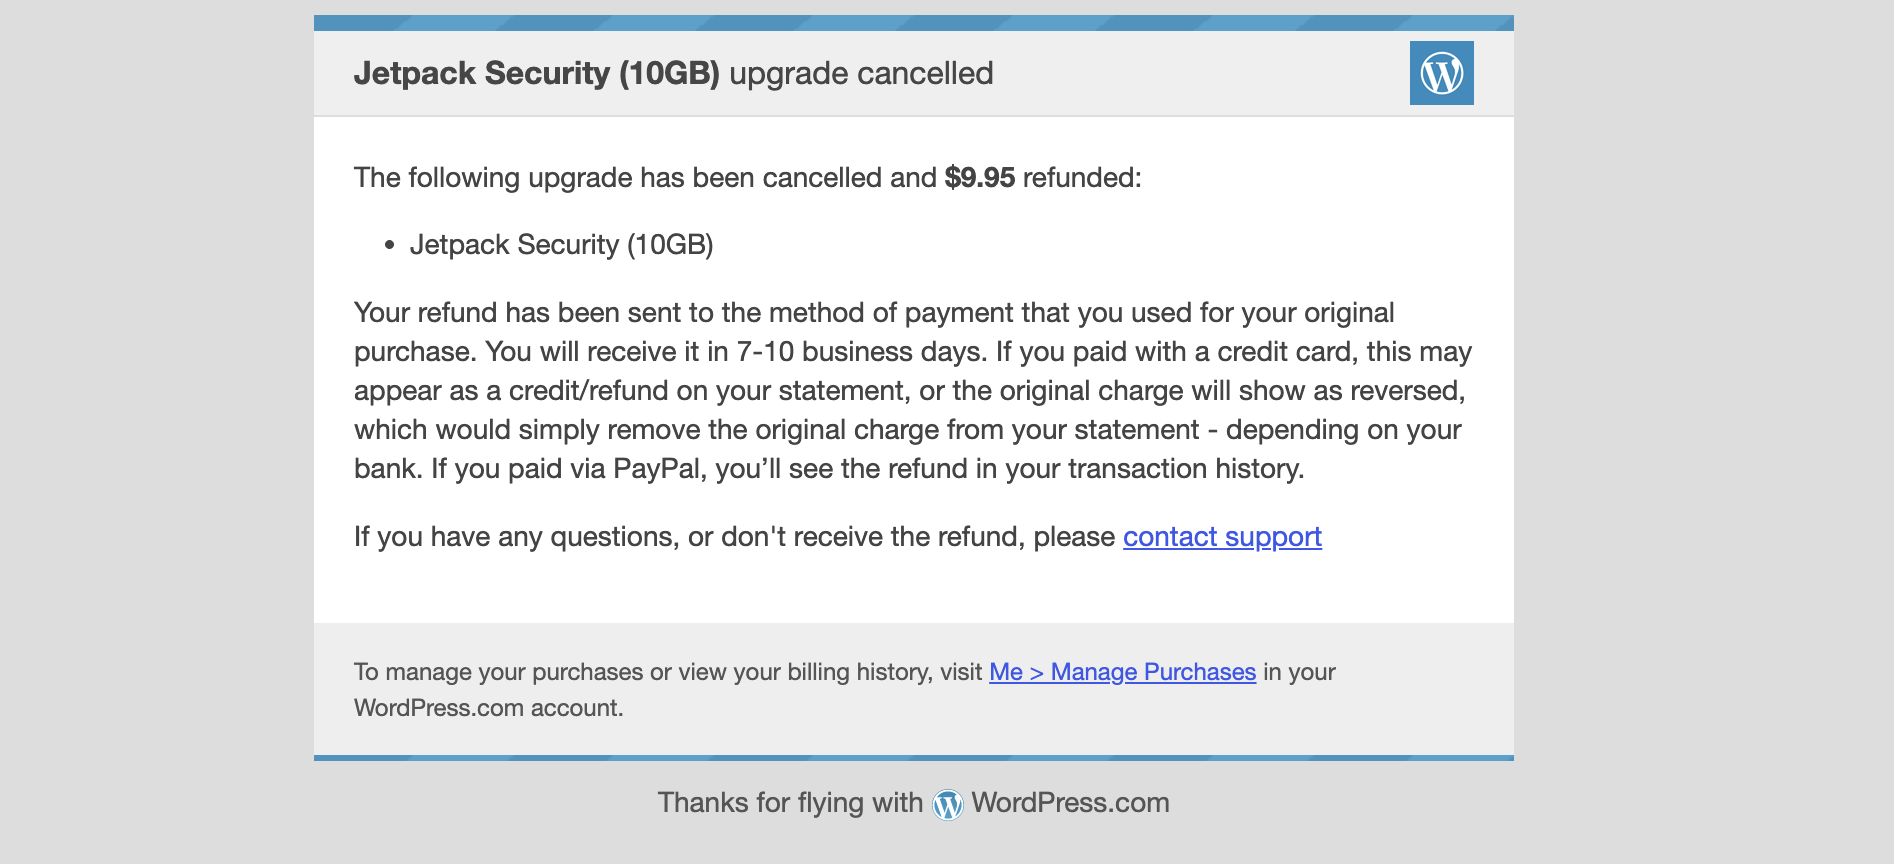Click the bullet point dot before Jetpack Security
The height and width of the screenshot is (864, 1894).
[390, 246]
